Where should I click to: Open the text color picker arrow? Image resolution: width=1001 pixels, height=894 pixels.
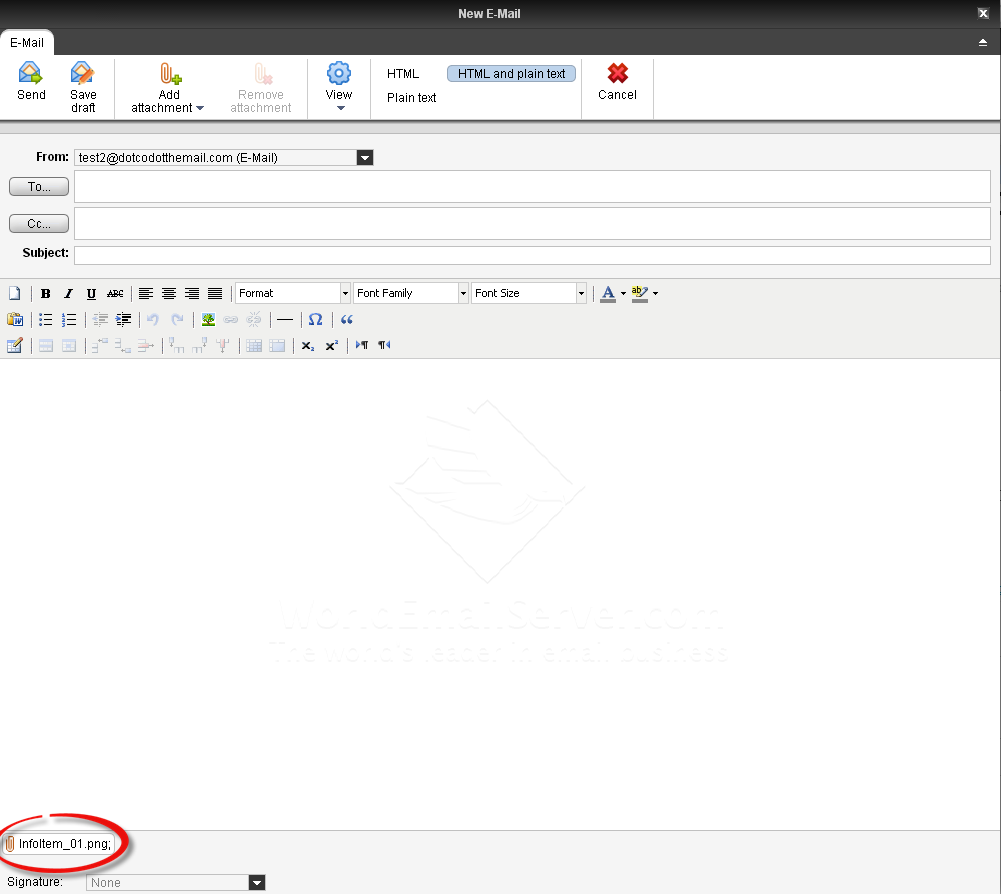tap(624, 294)
